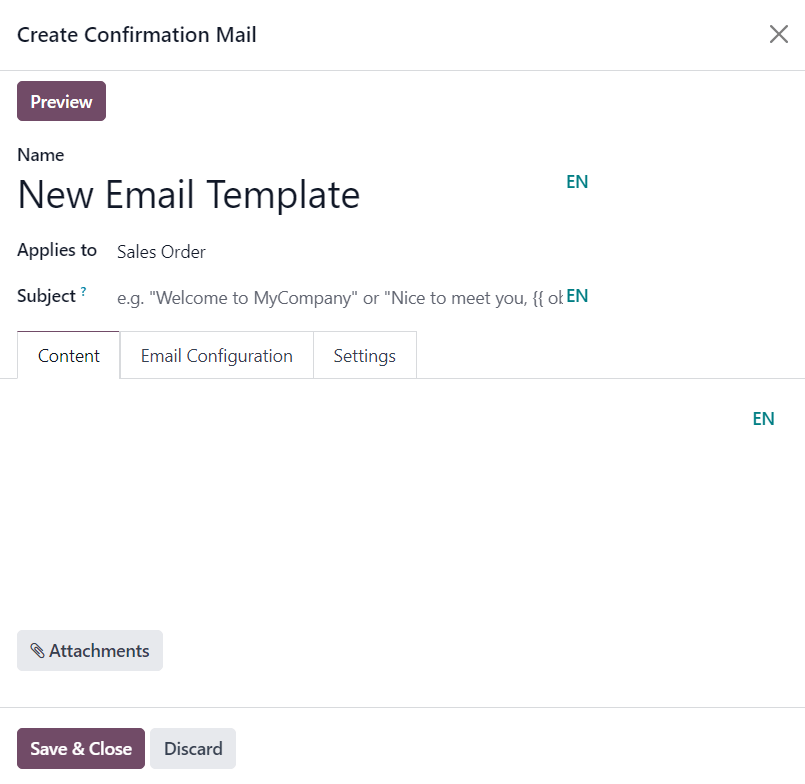Open the Subject help question mark tooltip
The width and height of the screenshot is (805, 784).
point(81,290)
